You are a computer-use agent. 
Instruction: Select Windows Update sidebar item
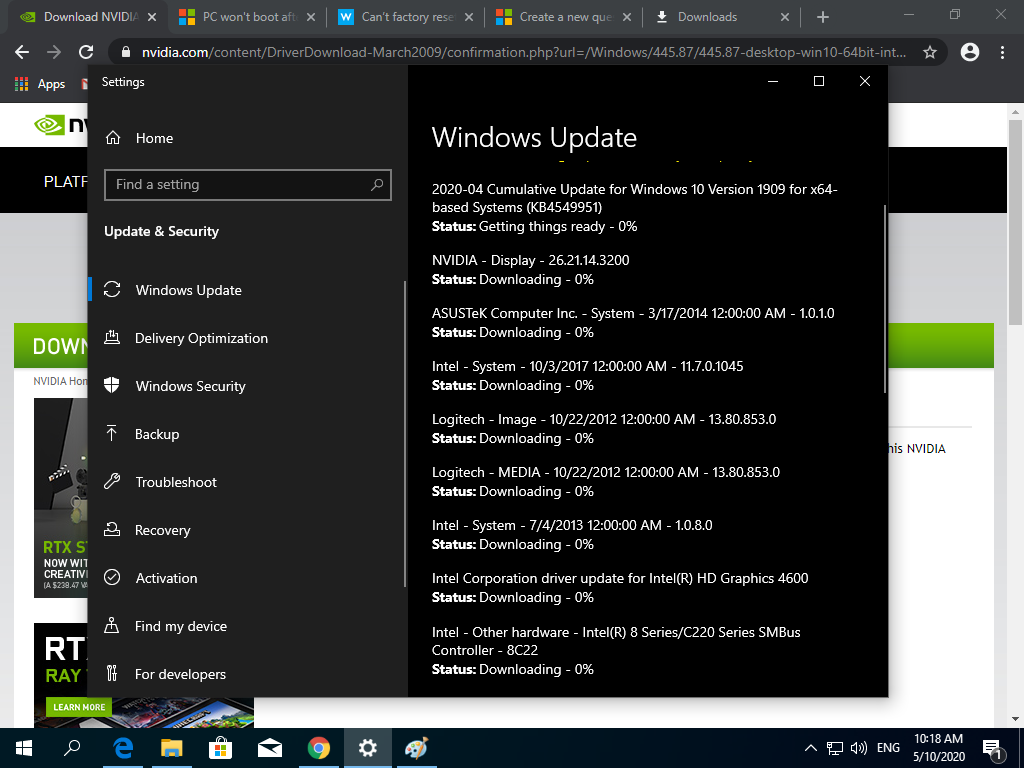tap(188, 290)
